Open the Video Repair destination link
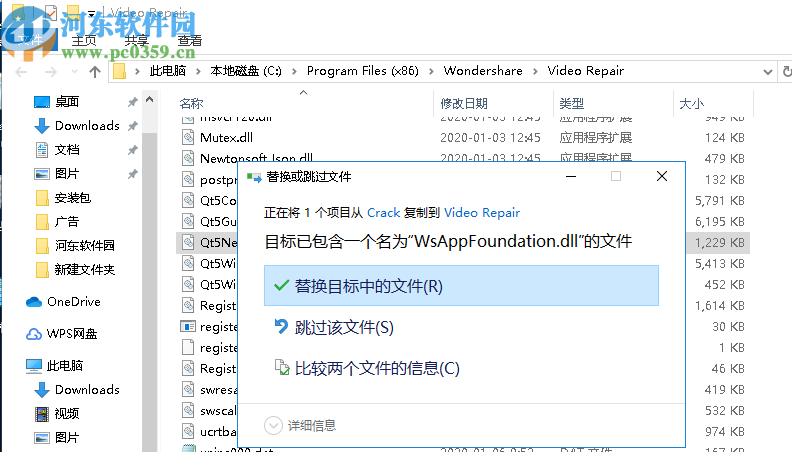The height and width of the screenshot is (452, 792). point(482,213)
